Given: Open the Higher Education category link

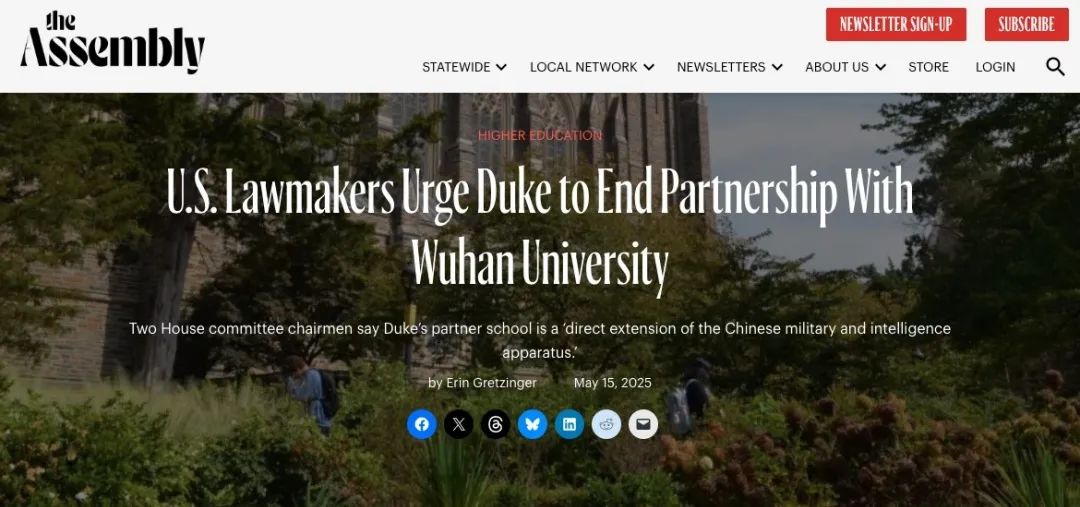Looking at the screenshot, I should pos(540,135).
